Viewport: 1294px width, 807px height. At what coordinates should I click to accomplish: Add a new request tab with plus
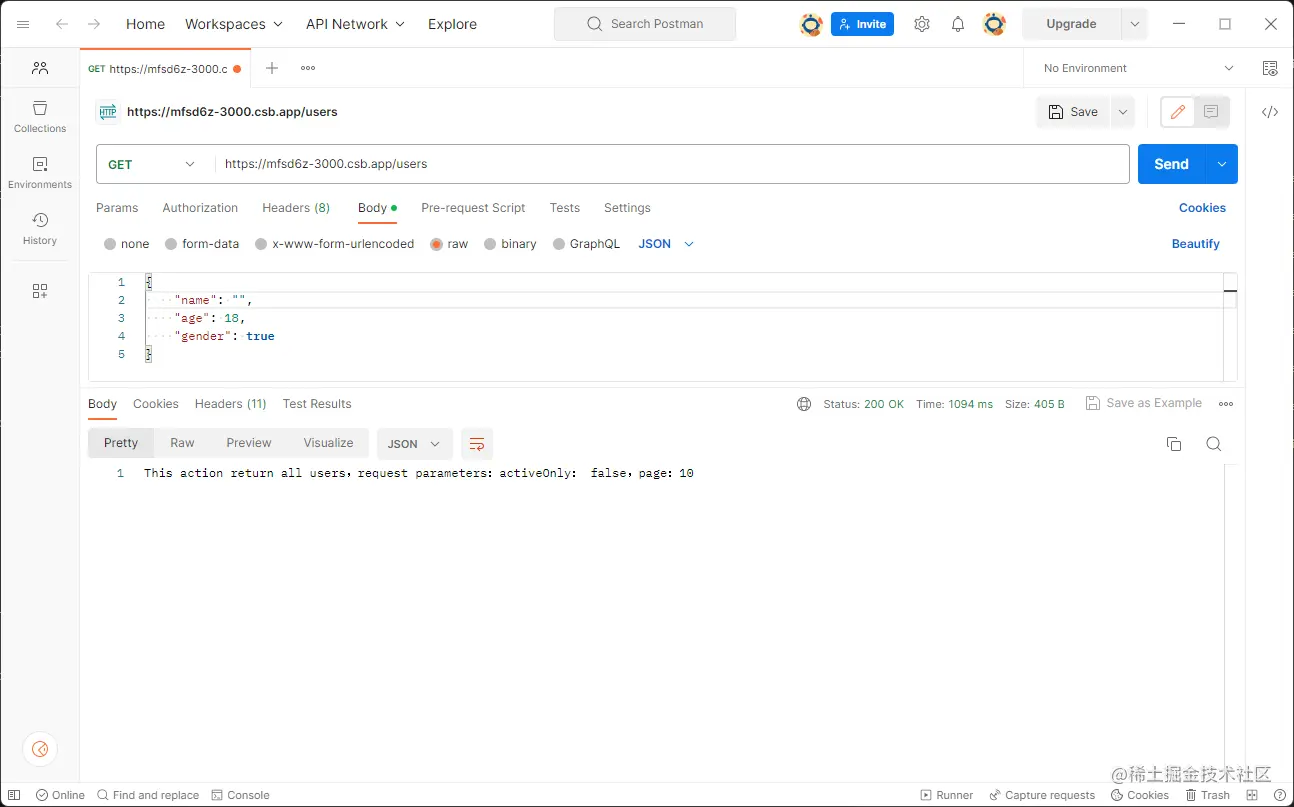click(272, 68)
